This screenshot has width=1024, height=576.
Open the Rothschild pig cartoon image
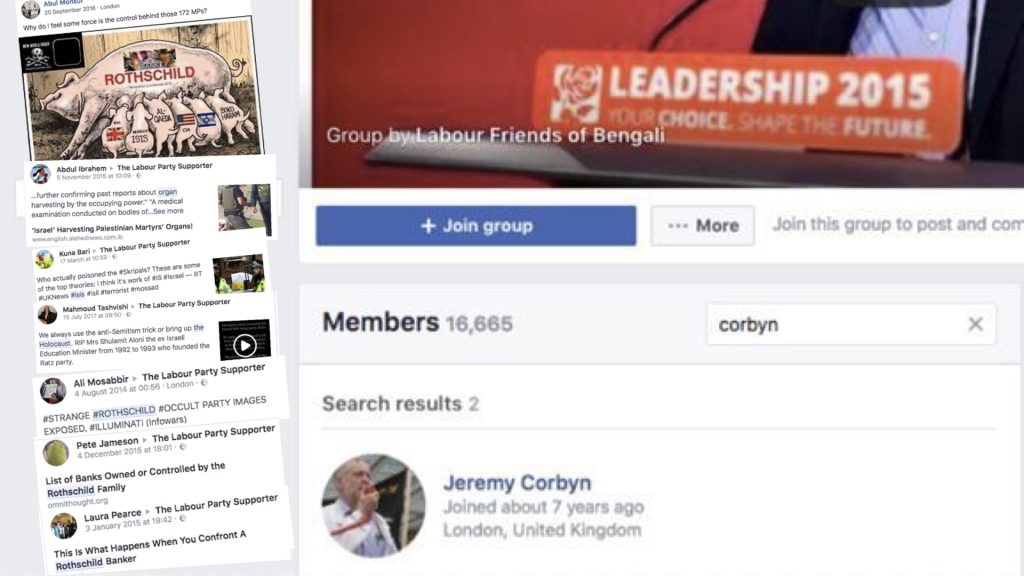pyautogui.click(x=143, y=90)
